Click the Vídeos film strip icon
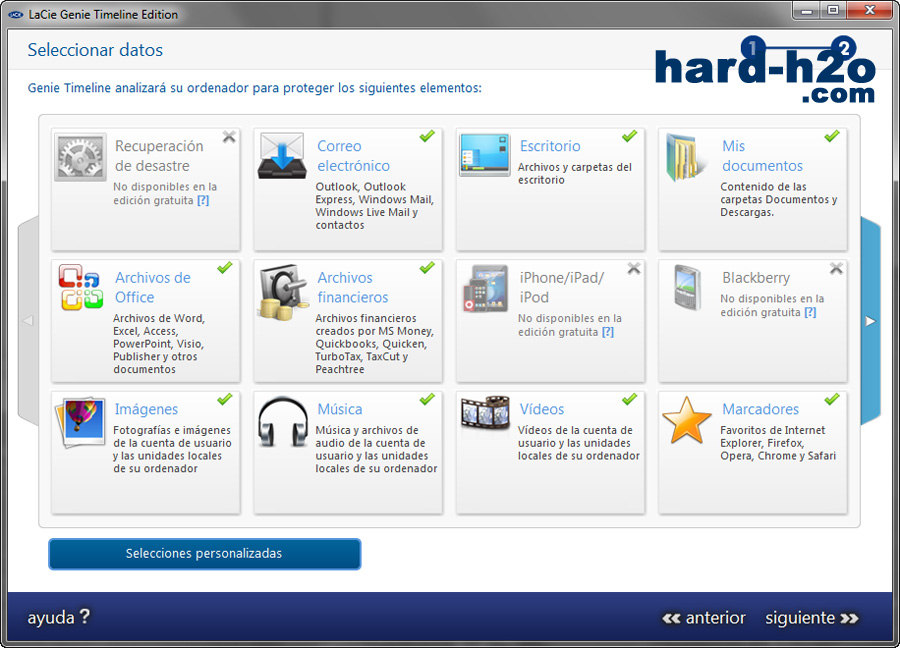The height and width of the screenshot is (648, 900). click(x=485, y=413)
